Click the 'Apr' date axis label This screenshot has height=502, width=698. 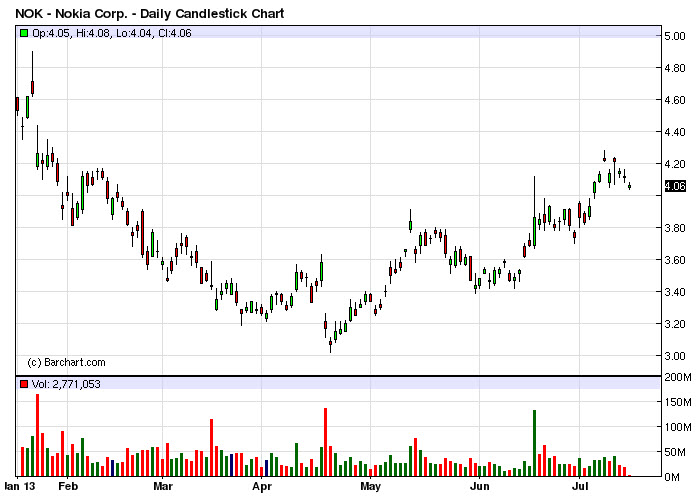[262, 486]
